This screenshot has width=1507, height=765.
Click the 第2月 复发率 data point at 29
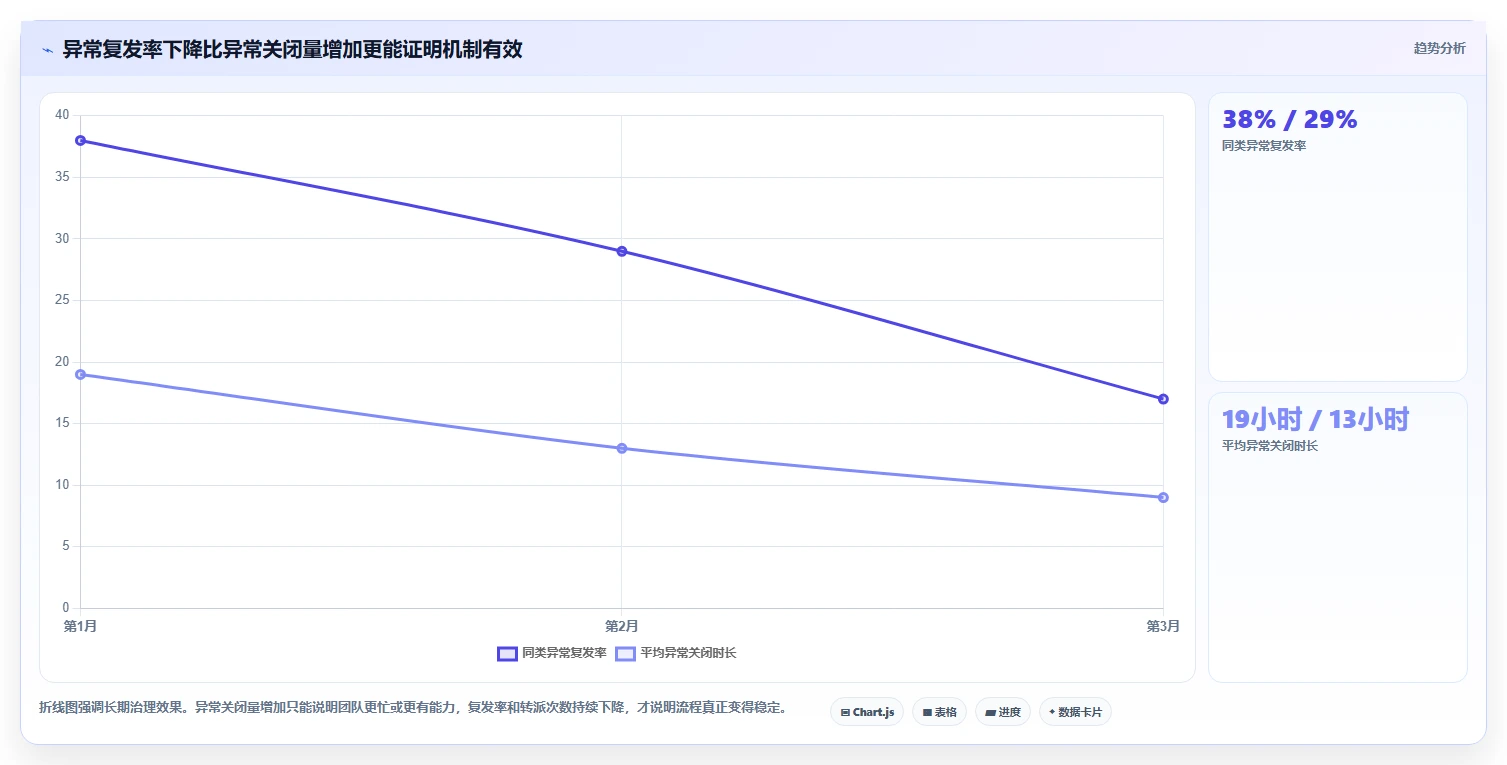622,251
